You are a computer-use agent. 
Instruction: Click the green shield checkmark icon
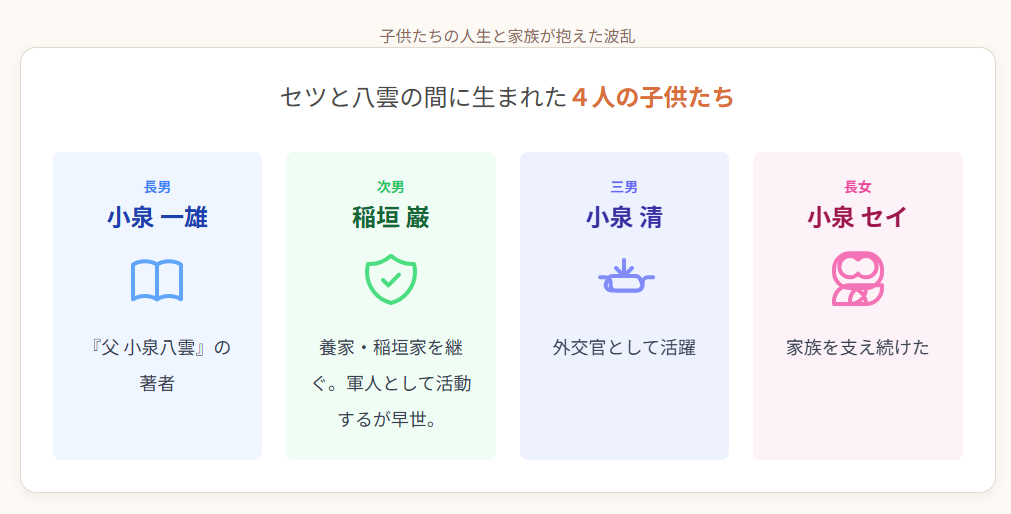[390, 279]
